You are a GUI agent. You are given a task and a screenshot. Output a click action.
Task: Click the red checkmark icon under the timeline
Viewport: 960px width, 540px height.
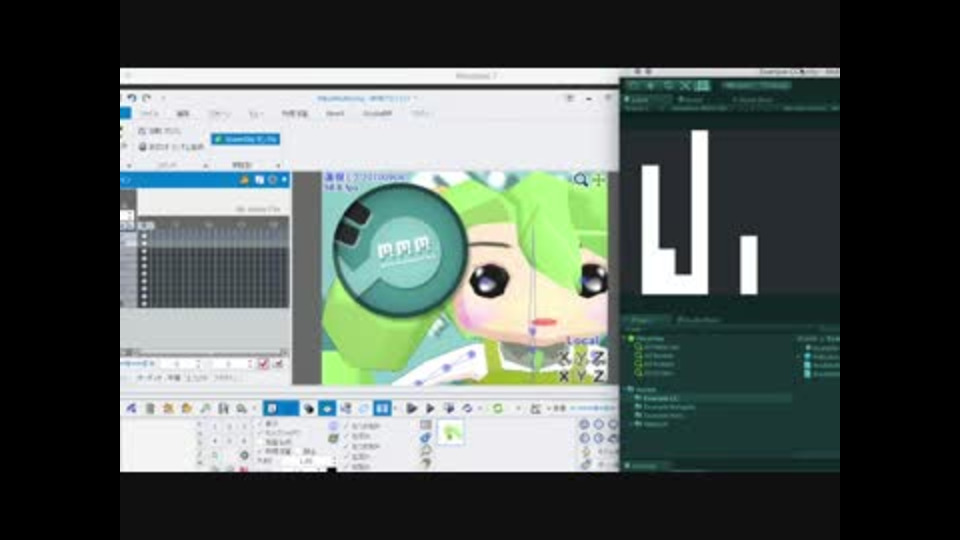point(263,364)
